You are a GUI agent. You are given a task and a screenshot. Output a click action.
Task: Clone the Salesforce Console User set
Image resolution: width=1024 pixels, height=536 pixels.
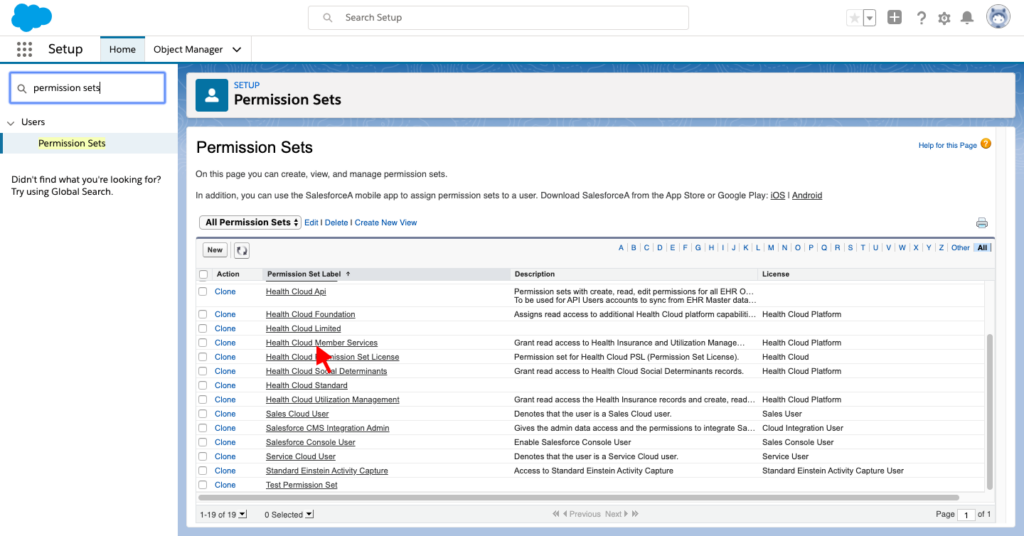pos(225,442)
